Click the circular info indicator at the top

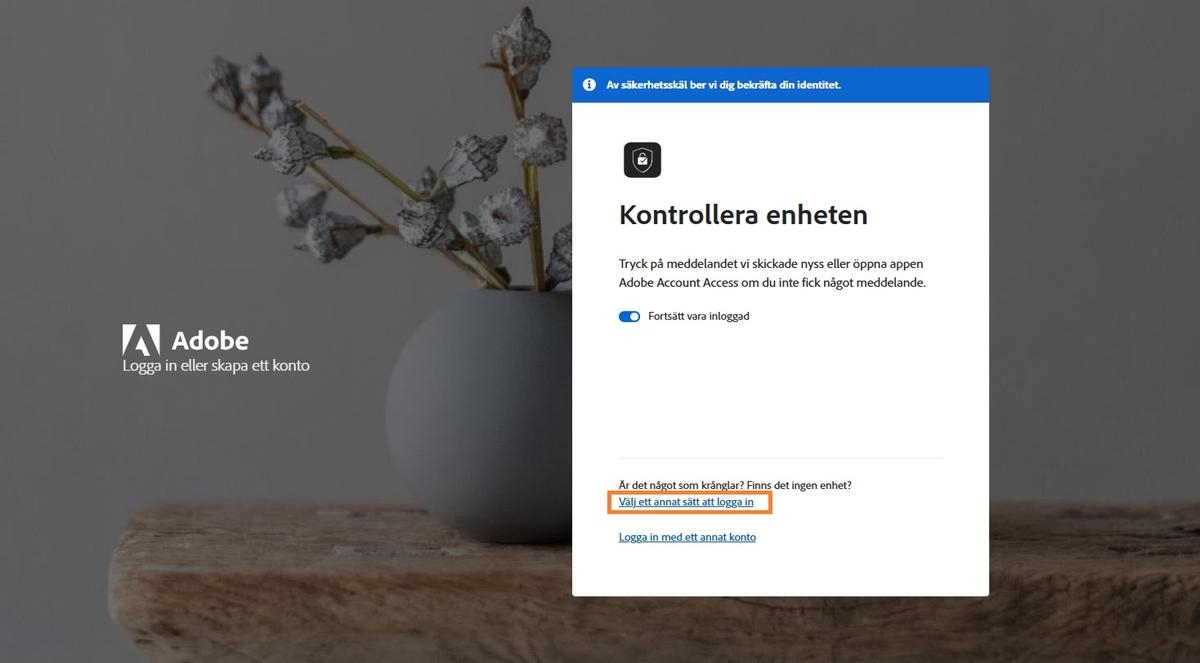[589, 84]
